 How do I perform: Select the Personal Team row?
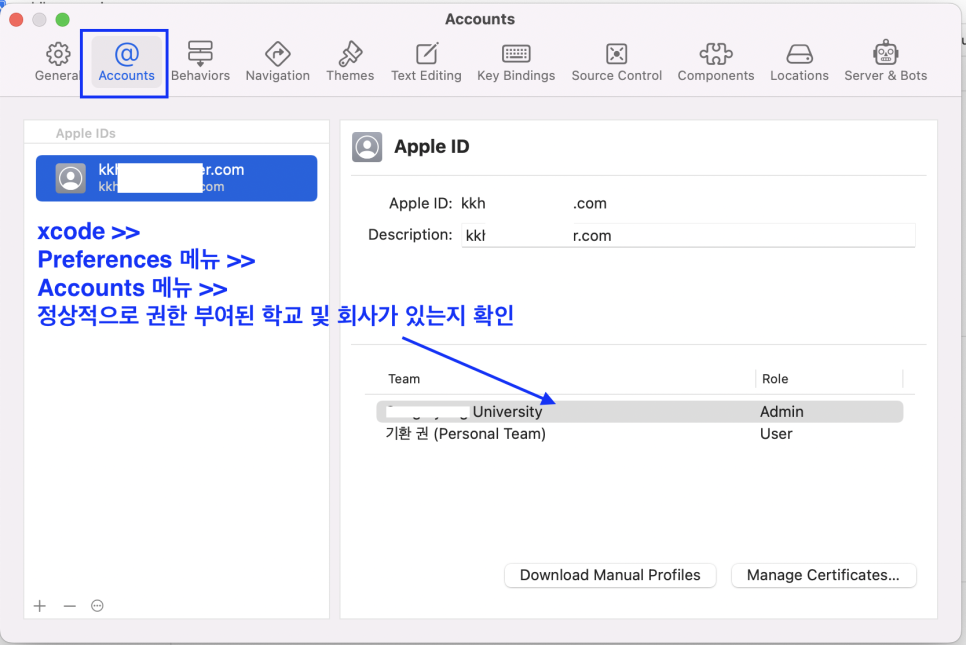pos(639,434)
